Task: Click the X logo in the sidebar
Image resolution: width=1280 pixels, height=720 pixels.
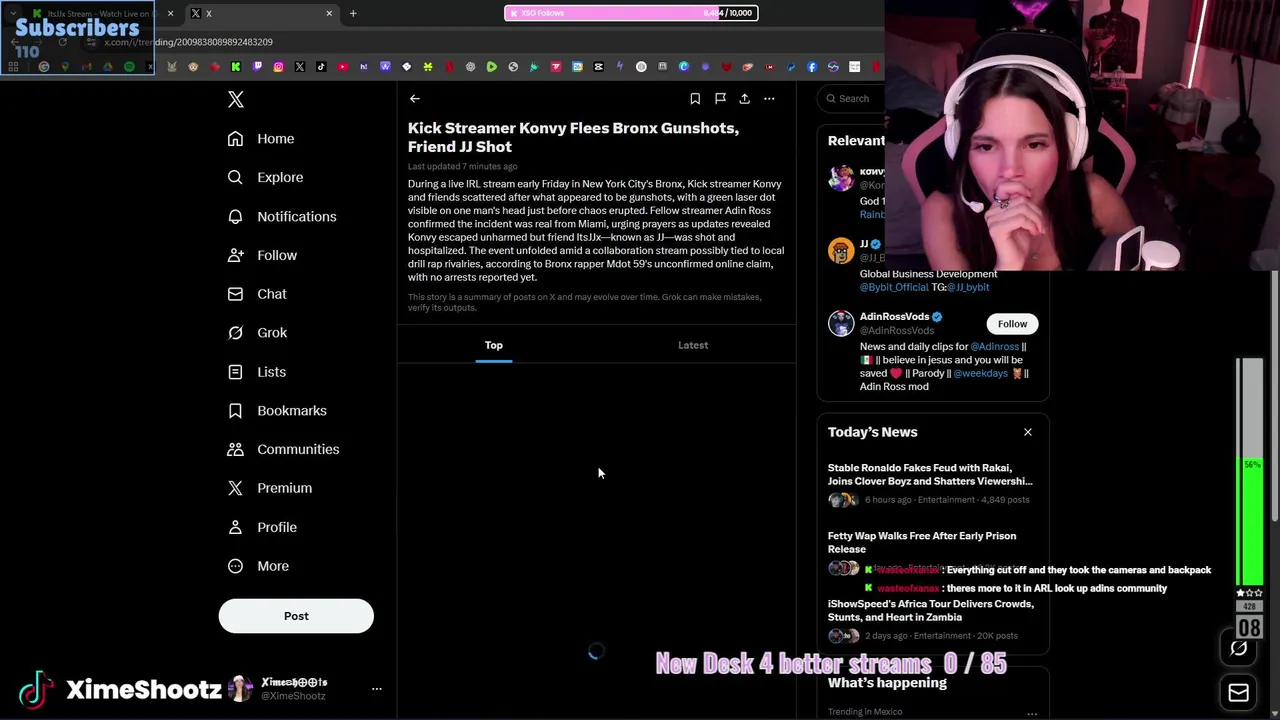Action: pos(236,99)
